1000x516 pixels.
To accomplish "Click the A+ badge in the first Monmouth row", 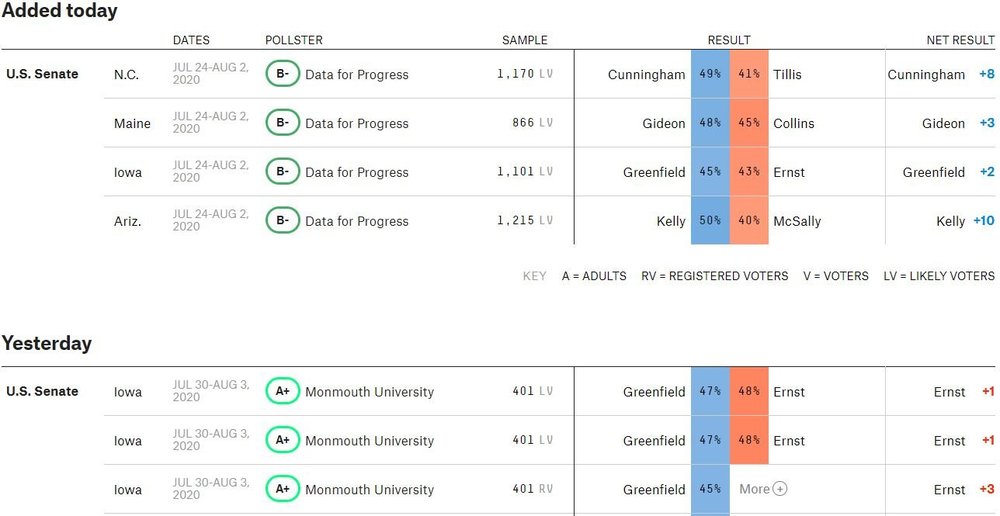I will point(282,392).
